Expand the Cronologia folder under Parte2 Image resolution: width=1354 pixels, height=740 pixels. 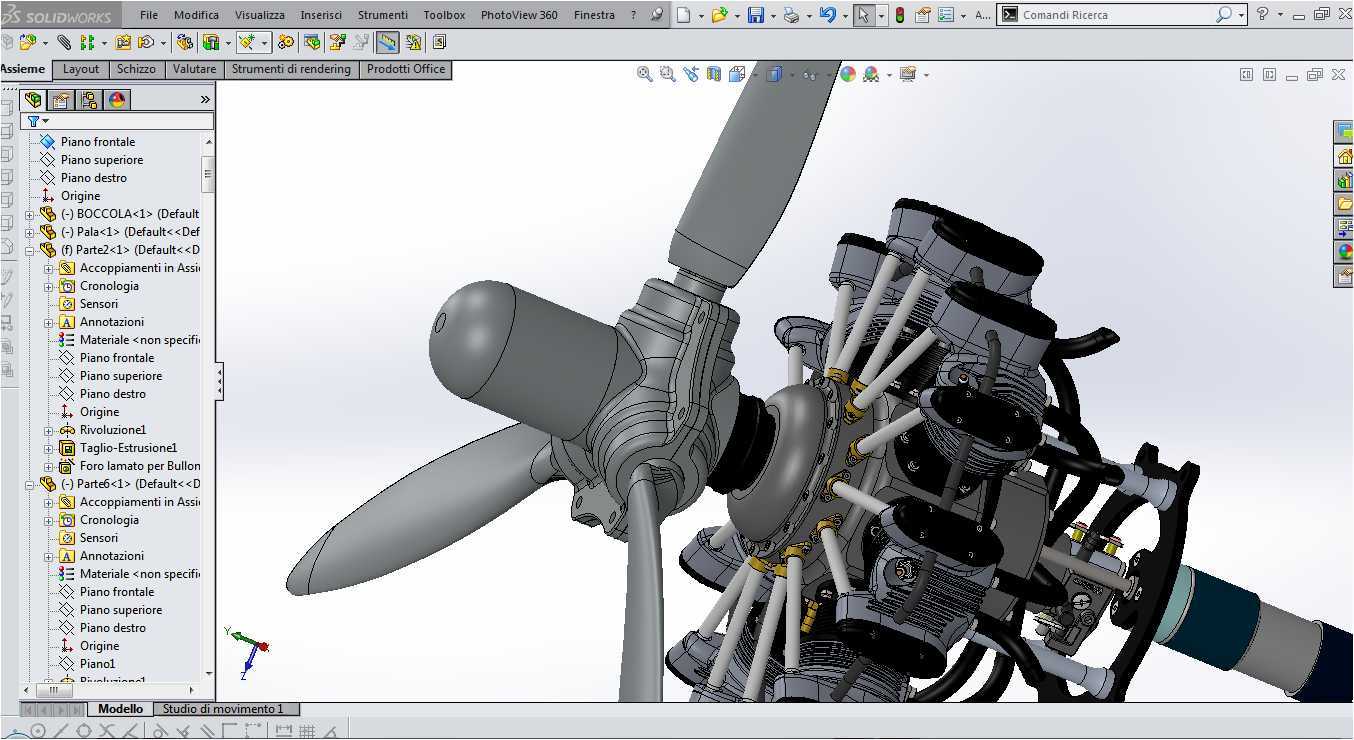coord(48,286)
